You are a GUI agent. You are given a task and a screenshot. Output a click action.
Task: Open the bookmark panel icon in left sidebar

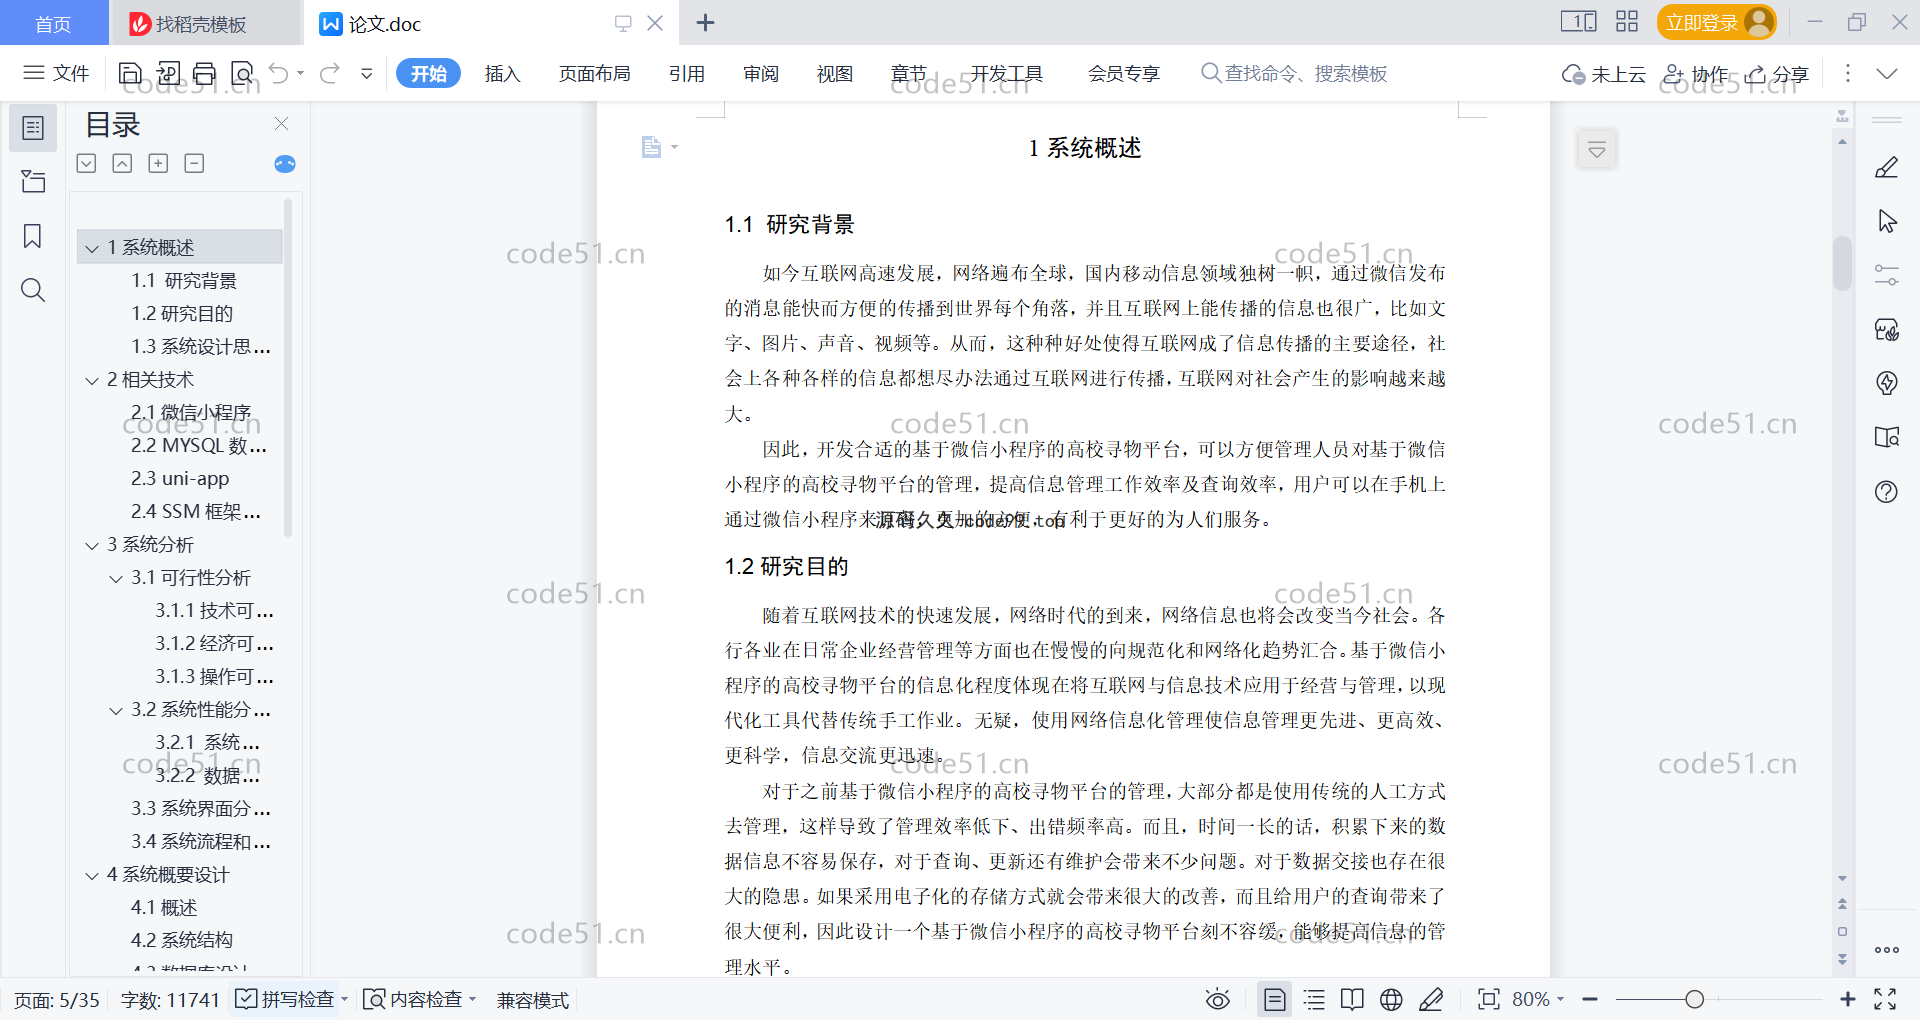pyautogui.click(x=33, y=236)
